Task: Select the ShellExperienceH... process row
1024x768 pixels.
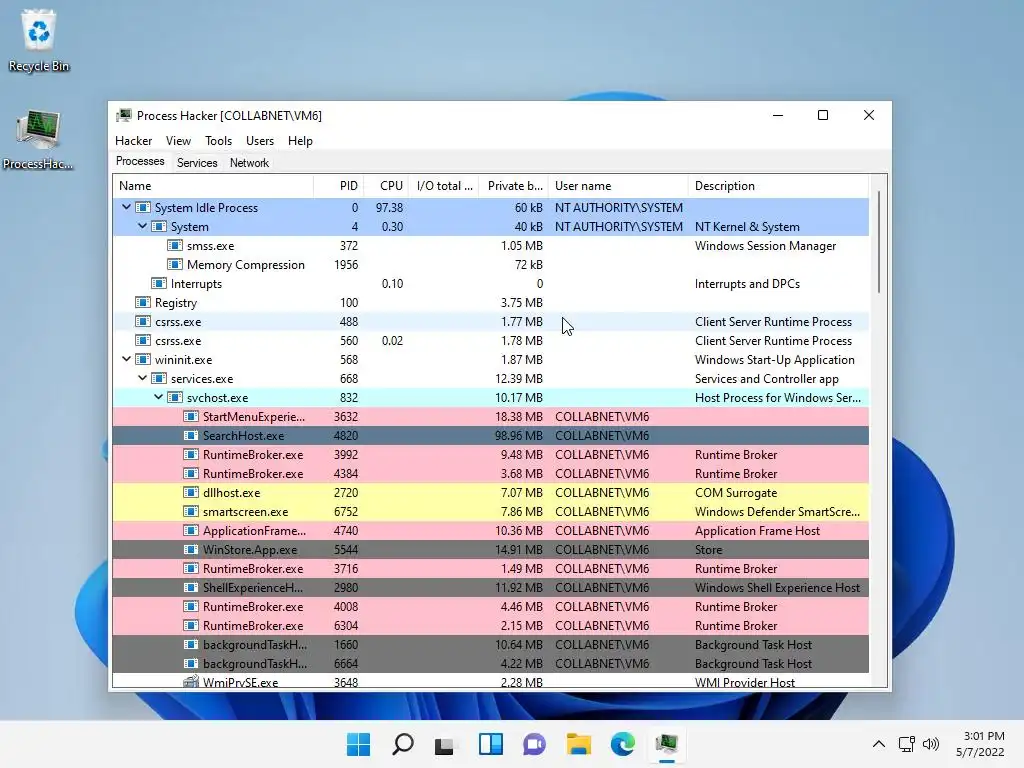Action: pos(491,587)
